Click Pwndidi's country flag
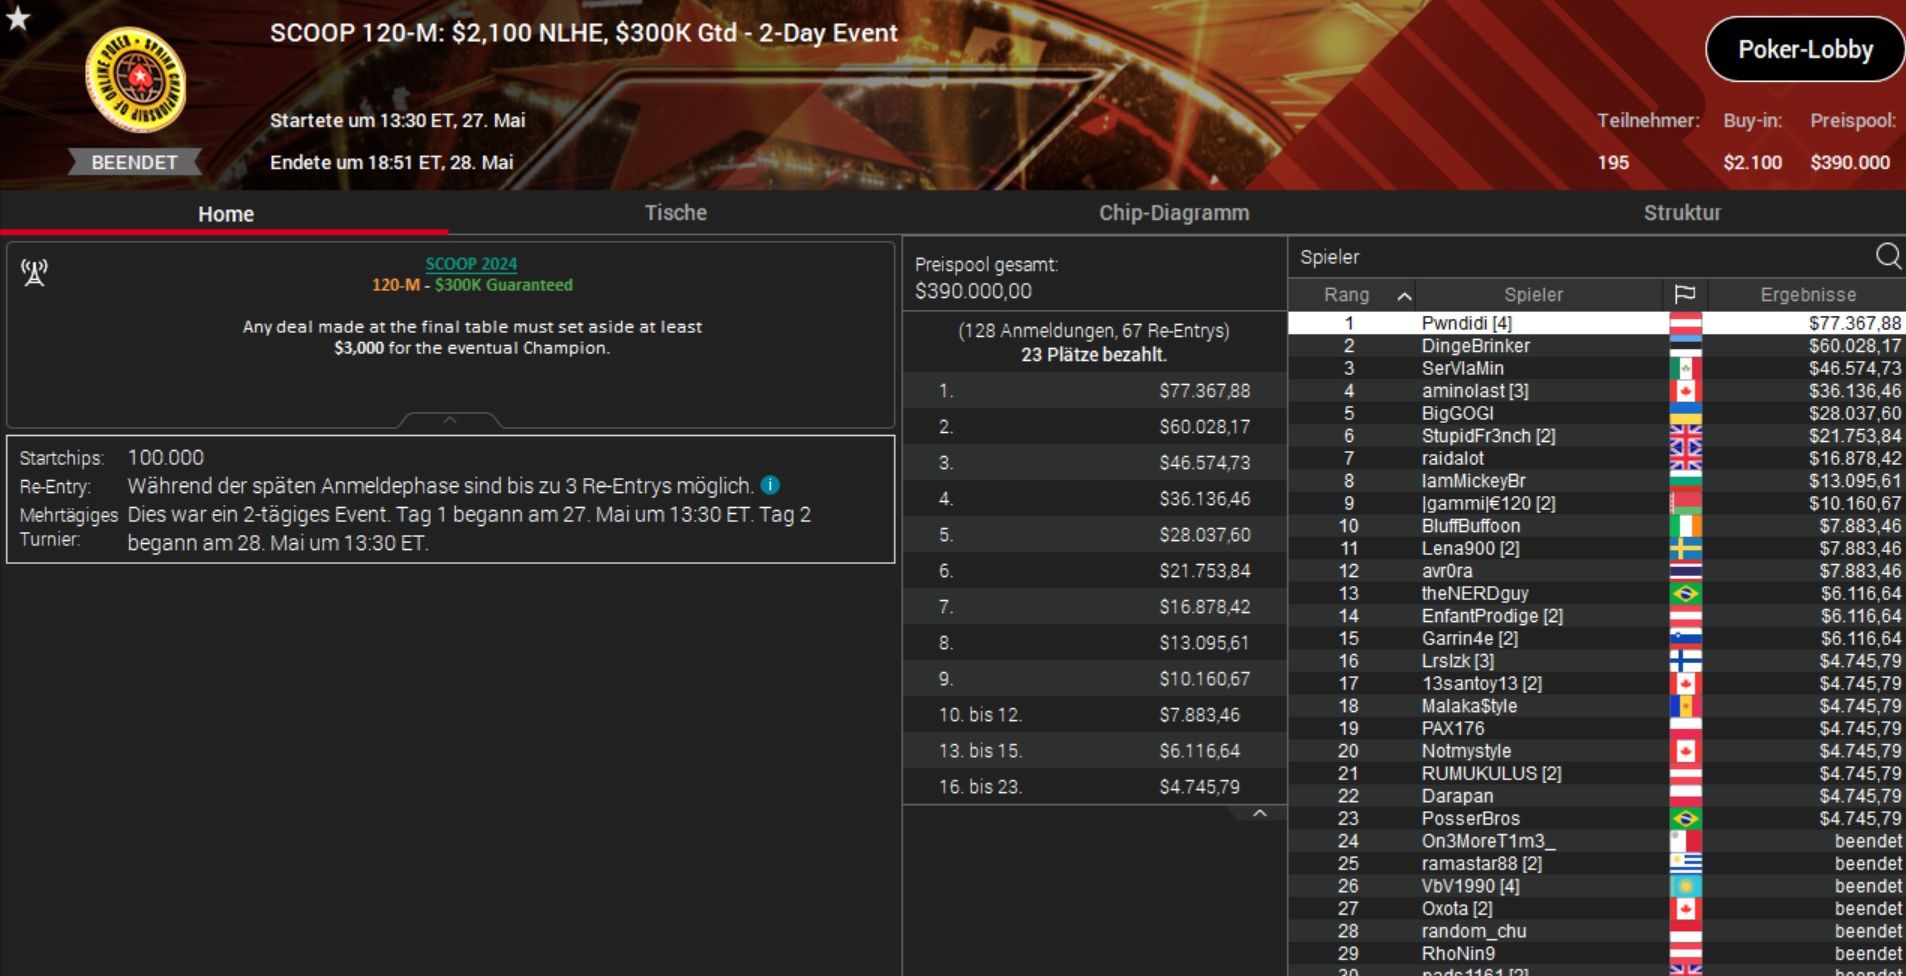This screenshot has width=1906, height=976. pos(1685,323)
